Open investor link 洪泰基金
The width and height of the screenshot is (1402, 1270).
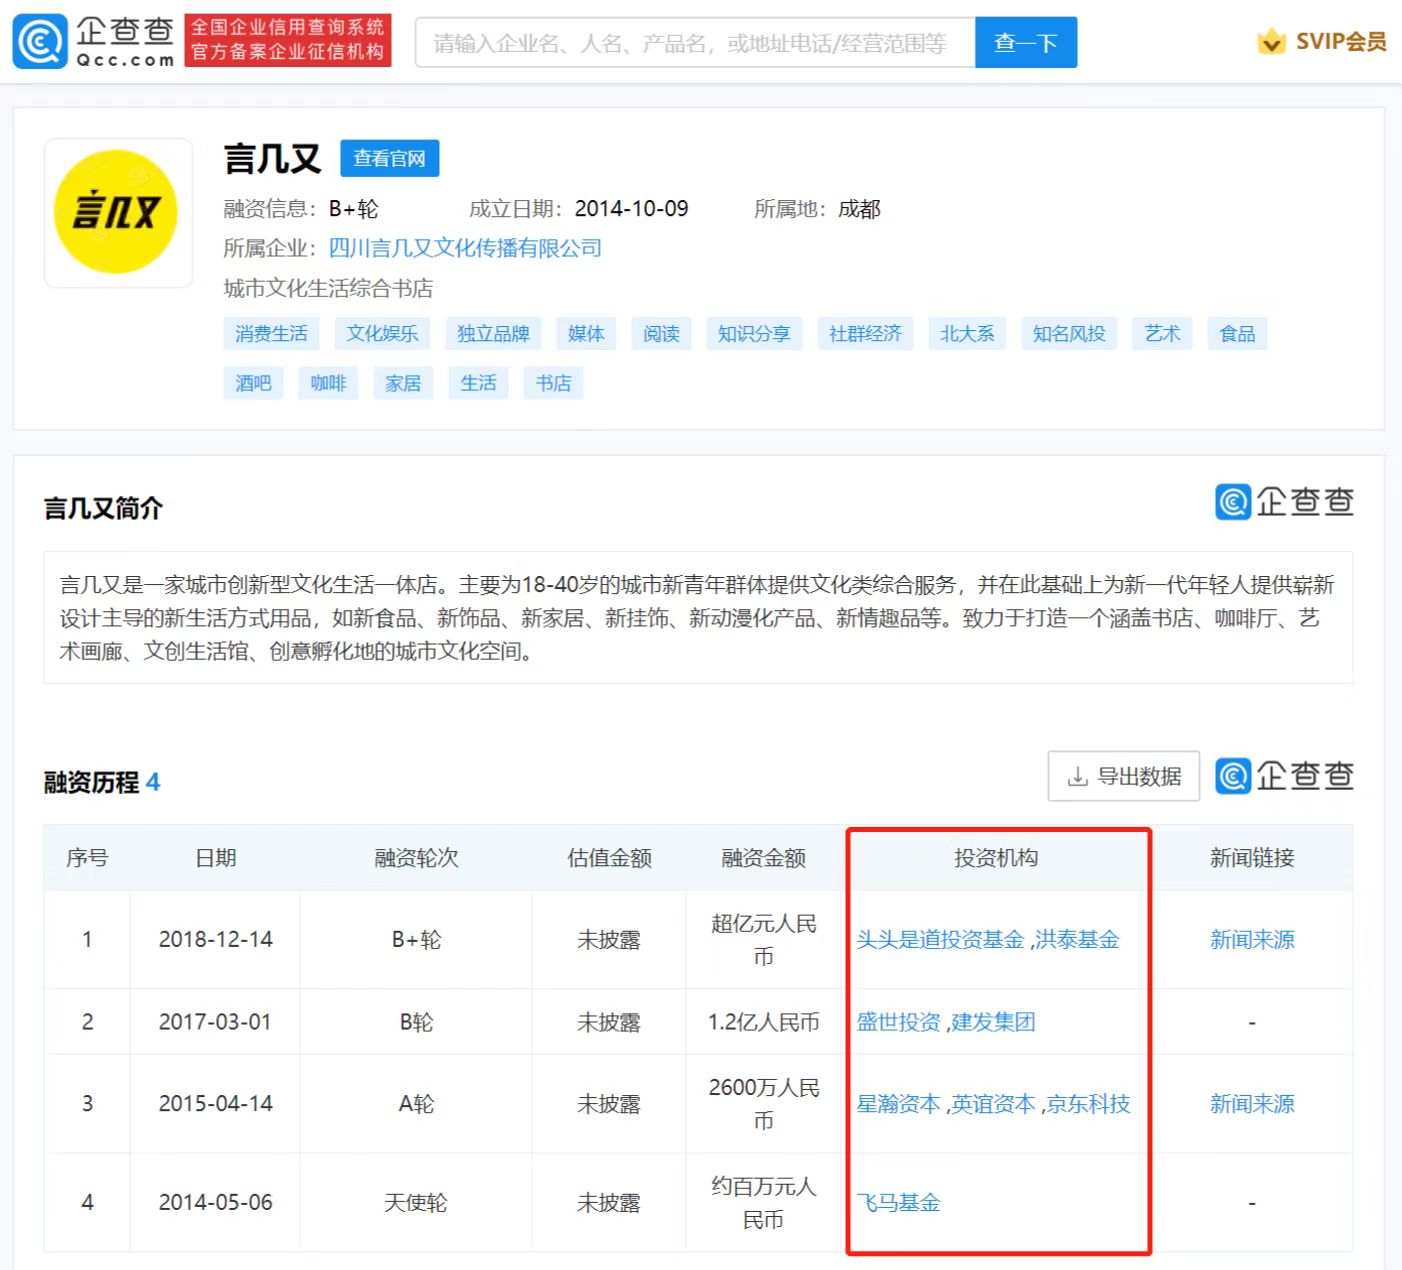tap(1077, 939)
